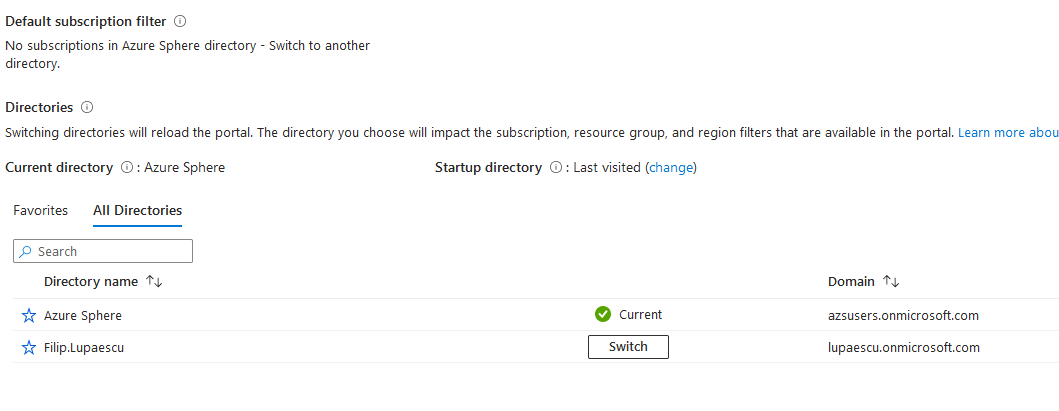1059x411 pixels.
Task: Toggle favorite star for Filip.Lupaescu
Action: (28, 348)
